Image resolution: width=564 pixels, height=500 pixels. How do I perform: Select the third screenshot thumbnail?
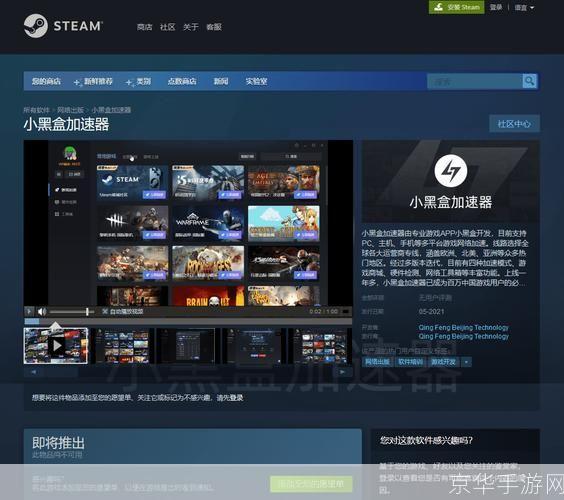pos(188,346)
